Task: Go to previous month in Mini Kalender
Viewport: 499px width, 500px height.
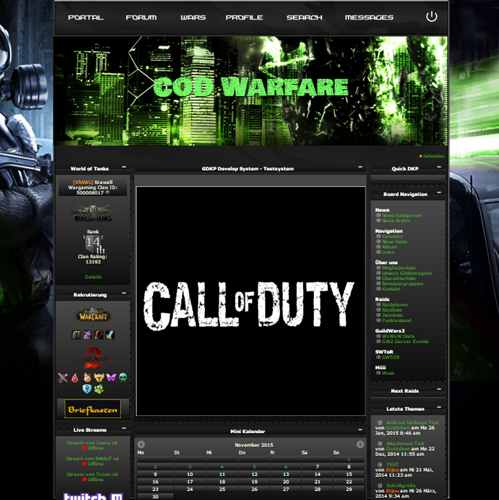Action: [x=141, y=444]
